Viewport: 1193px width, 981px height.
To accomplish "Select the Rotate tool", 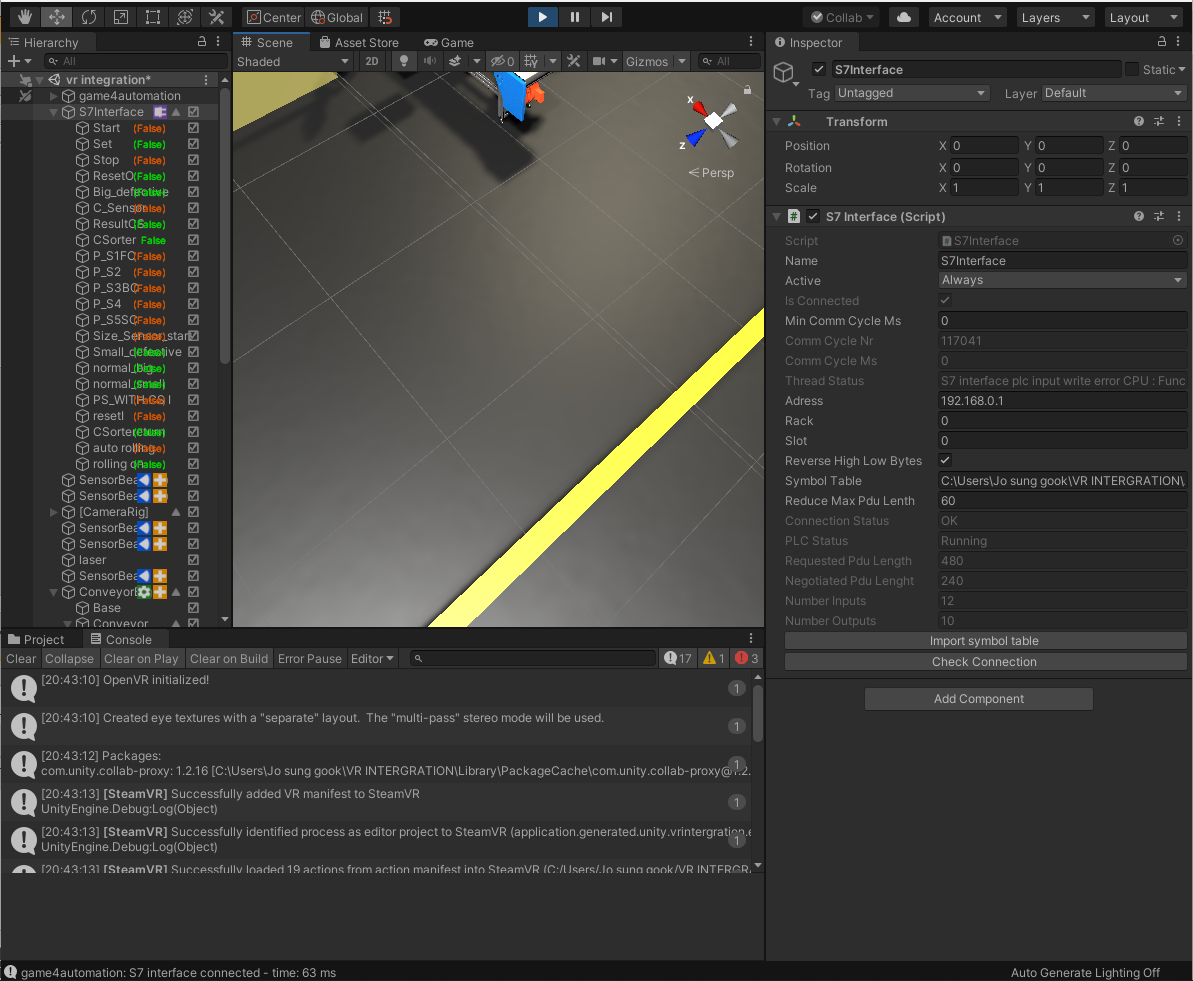I will [x=89, y=17].
